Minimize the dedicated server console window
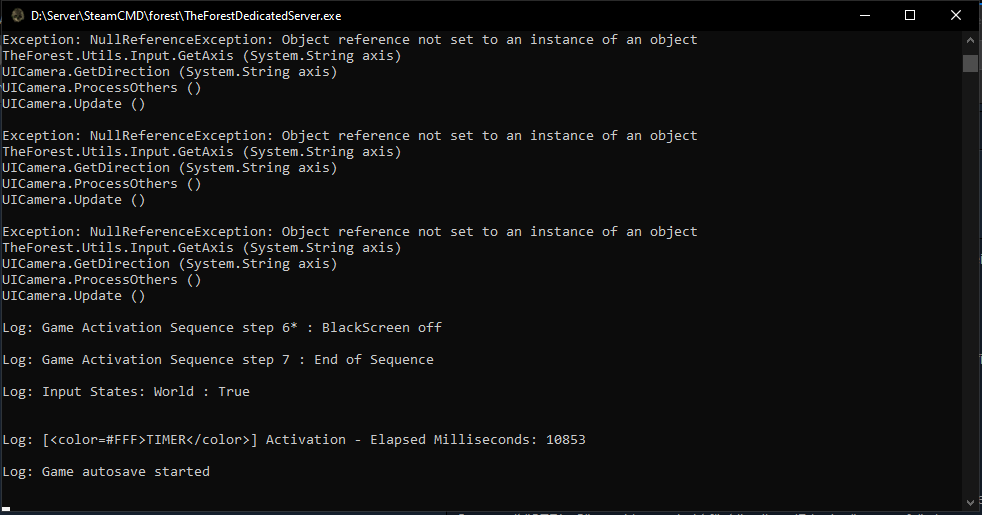Image resolution: width=982 pixels, height=515 pixels. pos(864,15)
